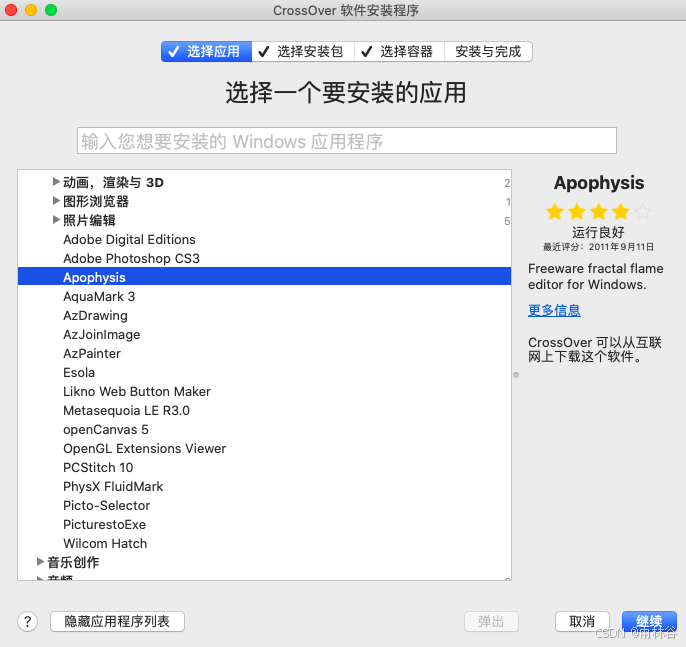
Task: Select the highlighted Apophysis row
Action: [264, 277]
